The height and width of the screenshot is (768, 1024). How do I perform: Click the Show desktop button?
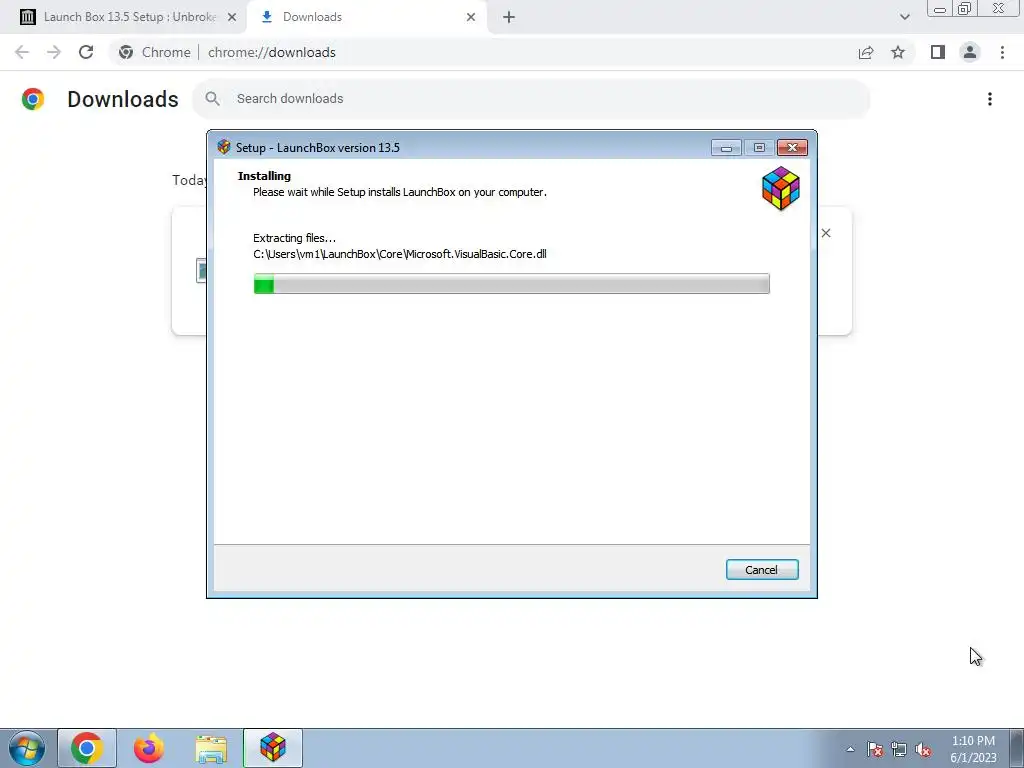[x=1017, y=748]
